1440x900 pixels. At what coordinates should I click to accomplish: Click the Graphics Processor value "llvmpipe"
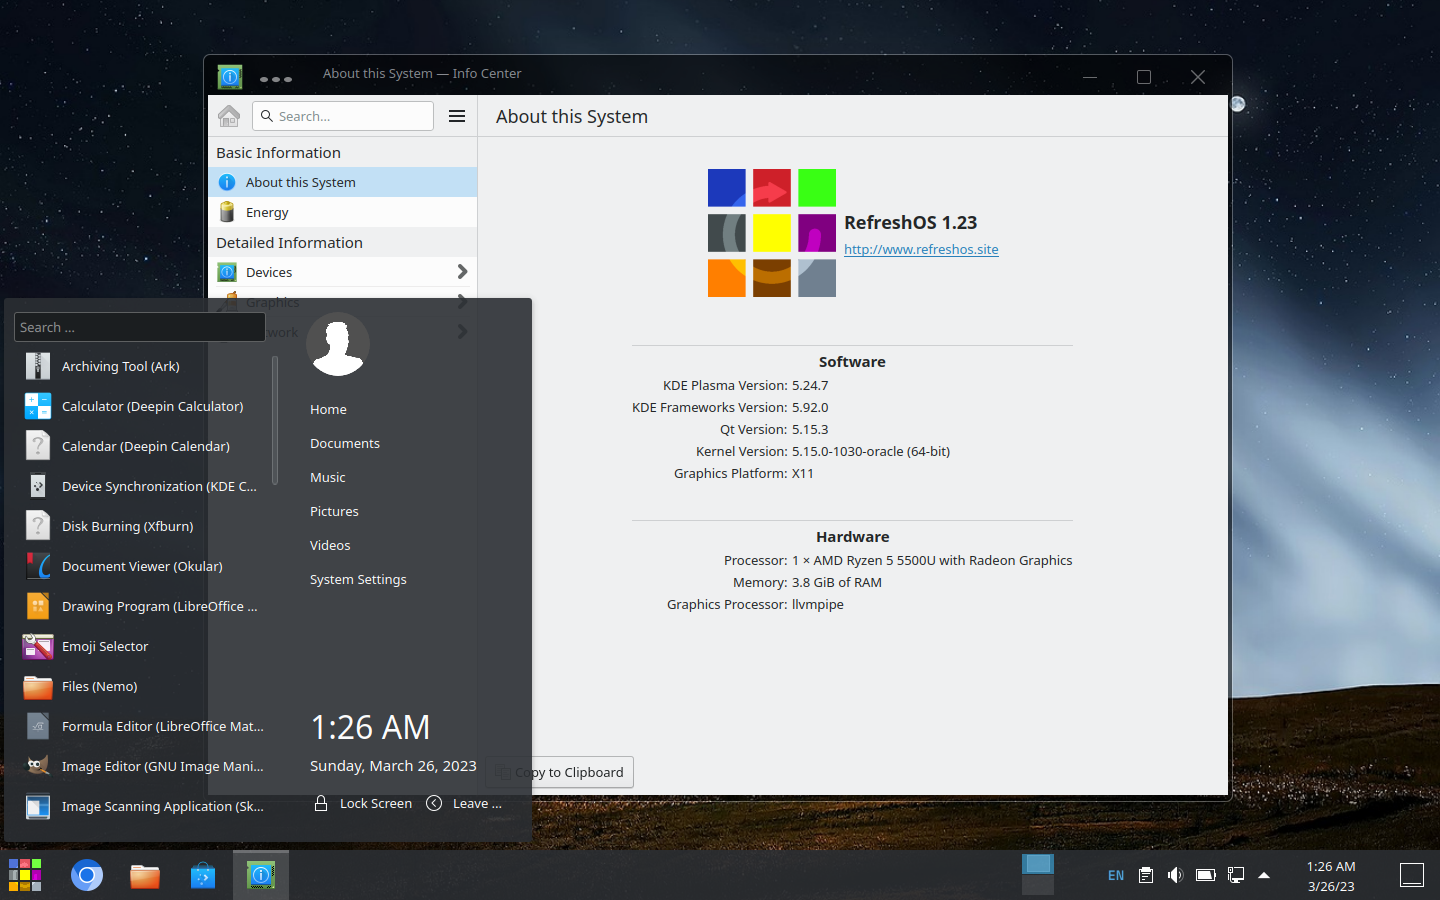click(818, 604)
